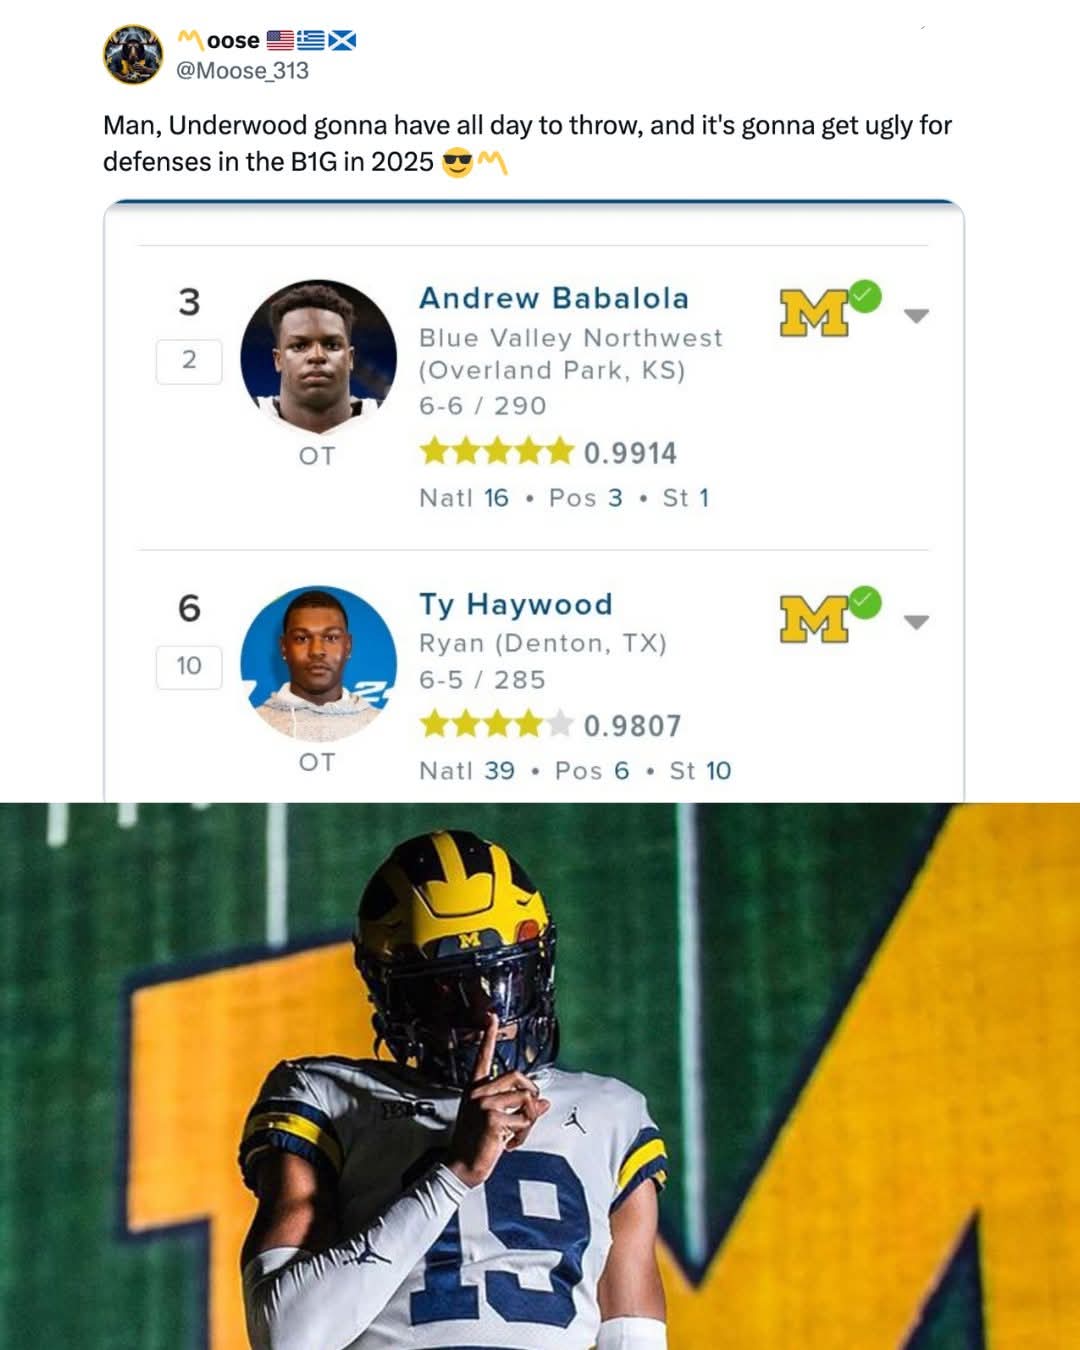Click green commit checkmark for Ty Haywood
The image size is (1080, 1350).
(x=866, y=602)
